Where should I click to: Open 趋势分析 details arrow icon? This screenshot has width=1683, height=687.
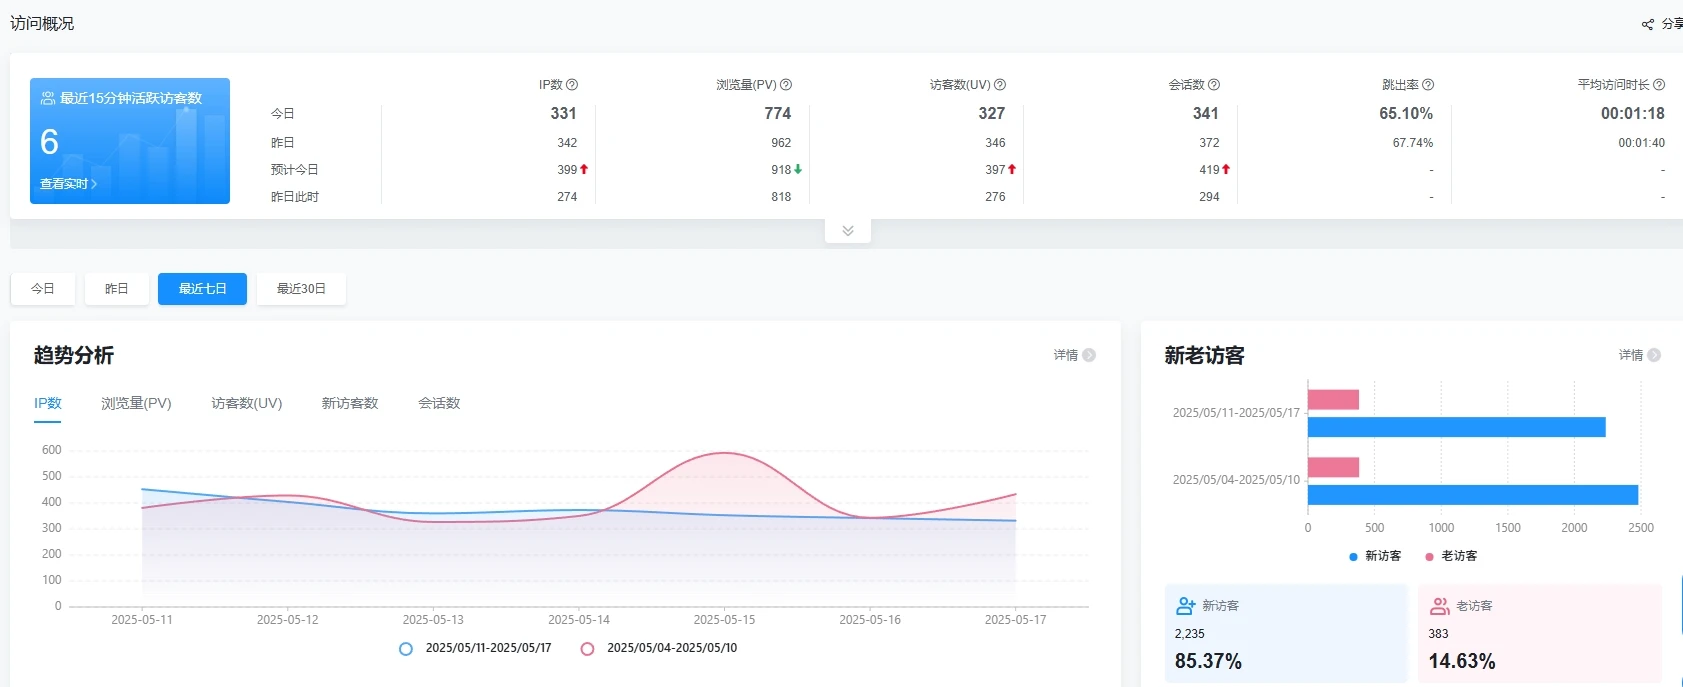(x=1089, y=355)
